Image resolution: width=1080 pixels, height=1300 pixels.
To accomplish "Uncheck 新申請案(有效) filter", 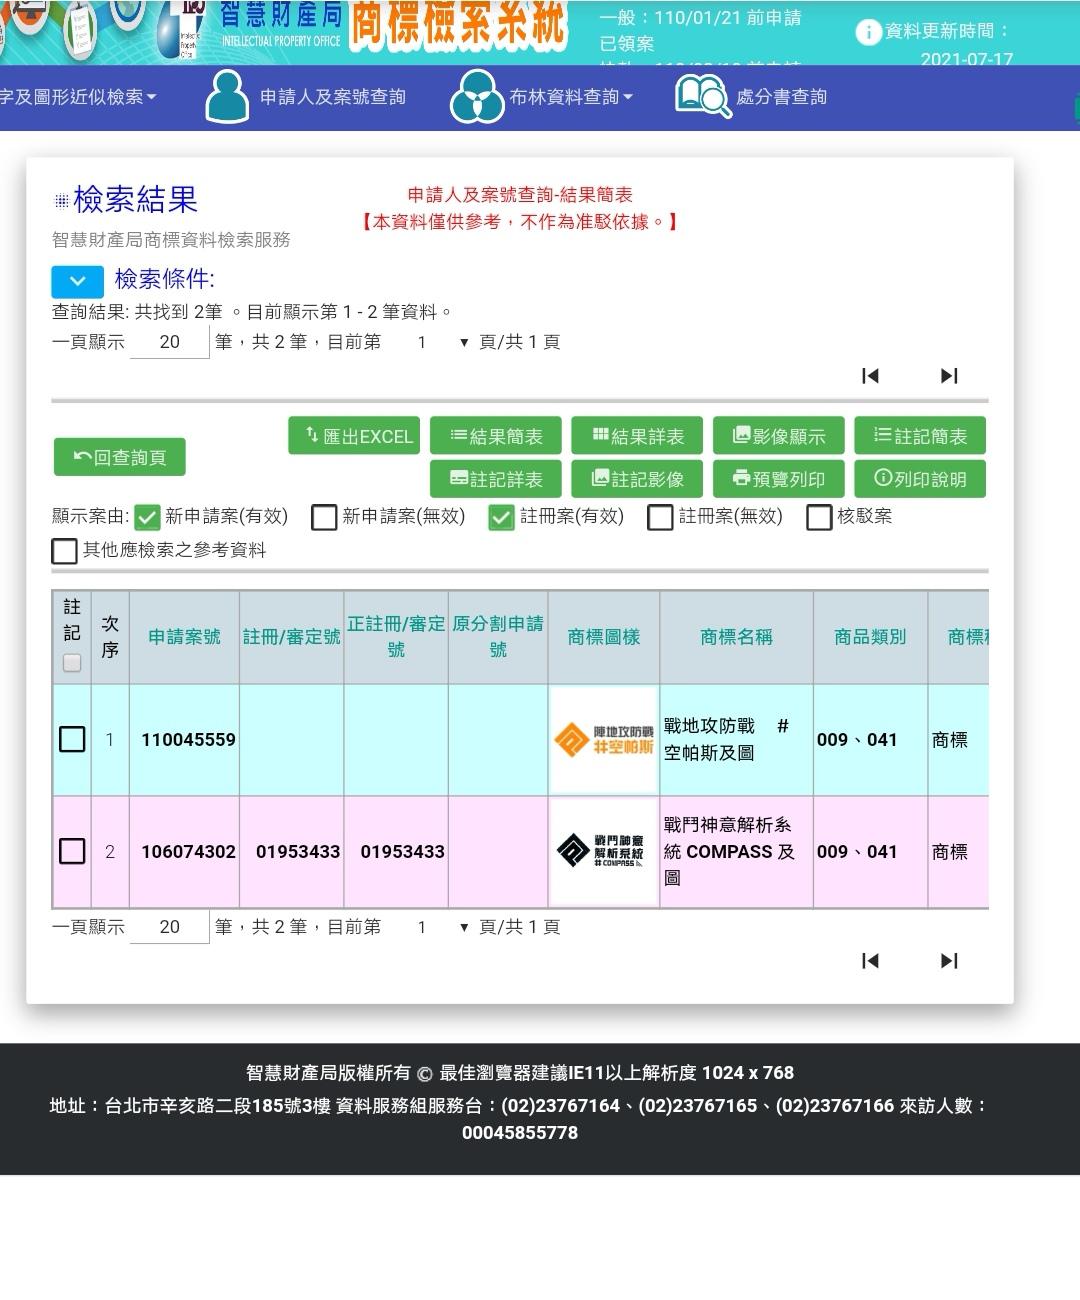I will 147,517.
